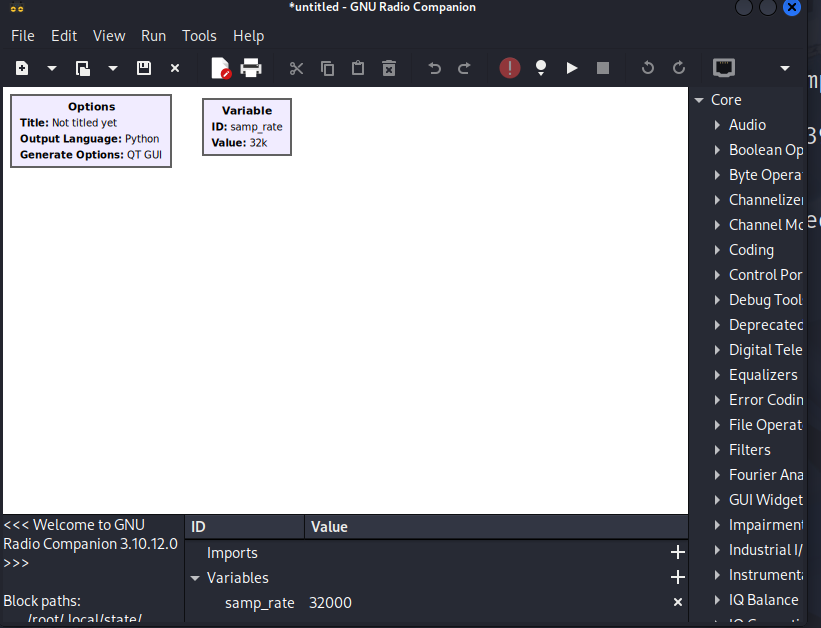Expand the Deprecated category
The image size is (821, 628).
pos(717,325)
